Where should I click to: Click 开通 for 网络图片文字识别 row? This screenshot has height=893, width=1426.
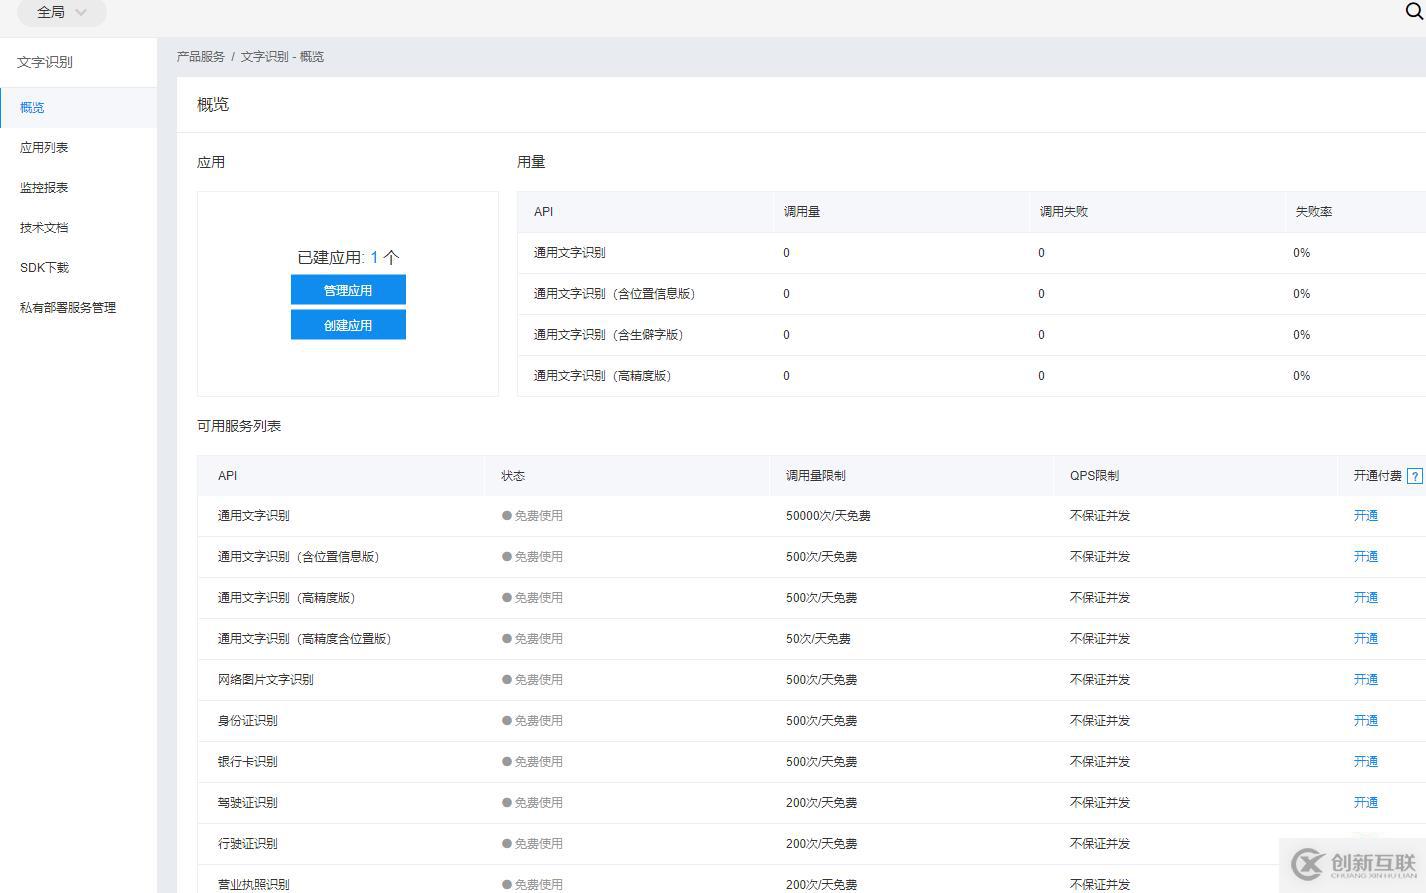coord(1365,680)
